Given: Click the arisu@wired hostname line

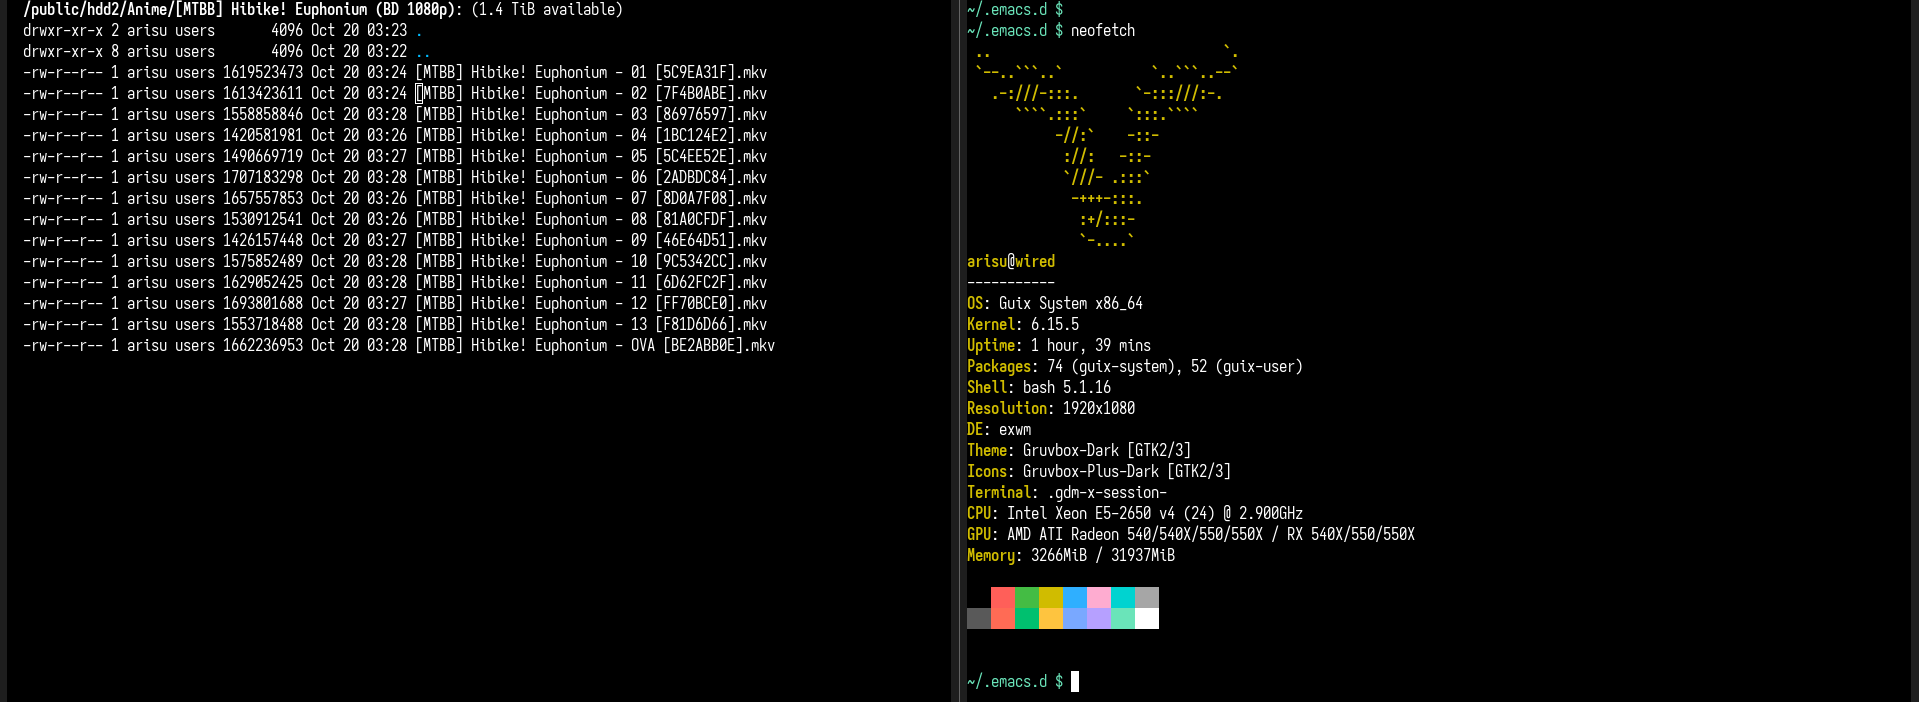Looking at the screenshot, I should tap(1011, 261).
